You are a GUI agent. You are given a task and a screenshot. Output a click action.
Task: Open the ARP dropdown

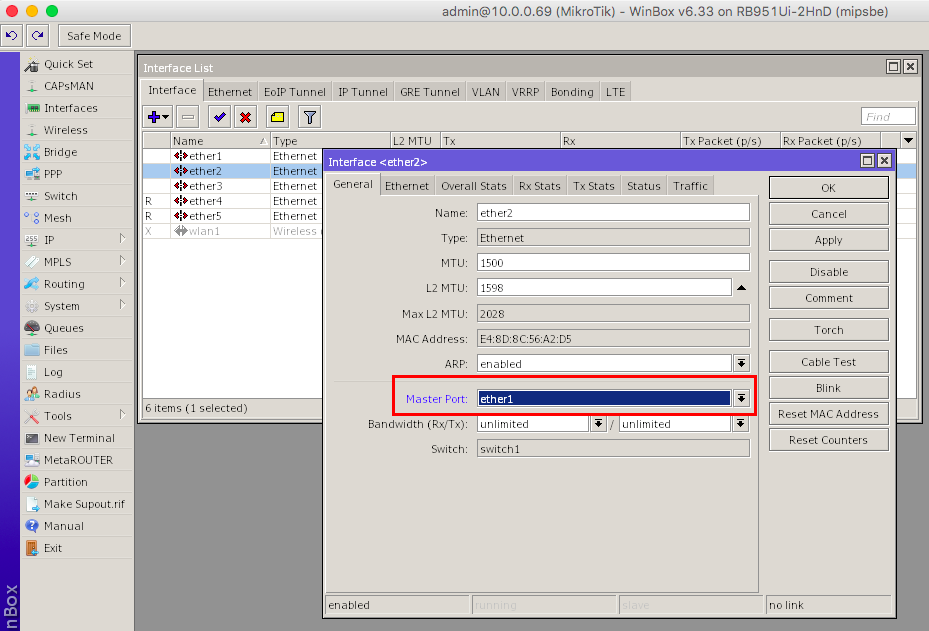coord(741,363)
